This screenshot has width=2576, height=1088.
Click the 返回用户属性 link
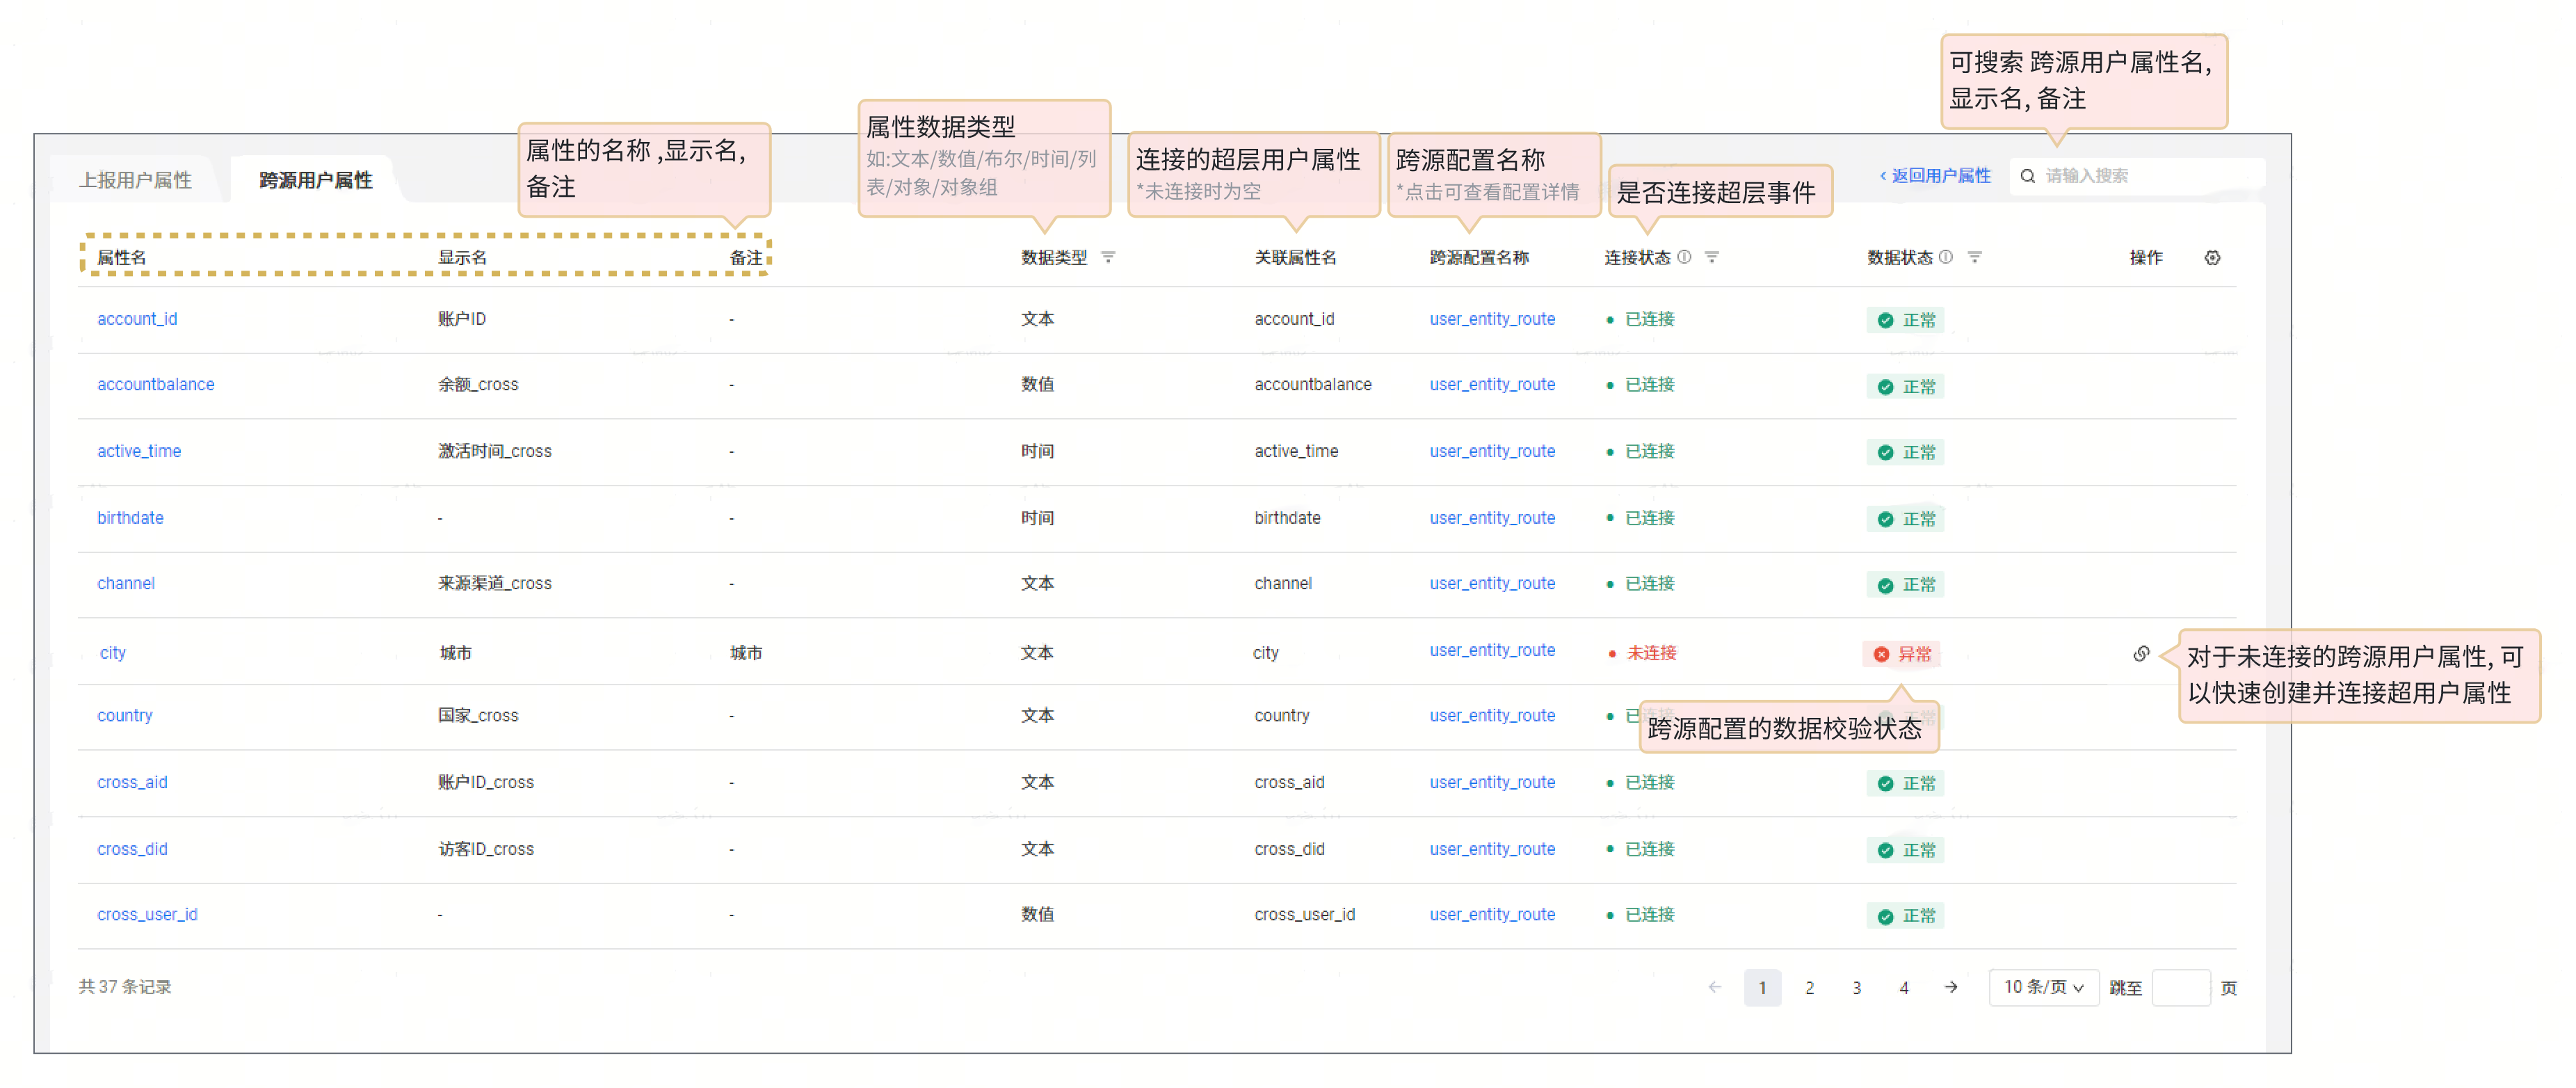[1936, 176]
